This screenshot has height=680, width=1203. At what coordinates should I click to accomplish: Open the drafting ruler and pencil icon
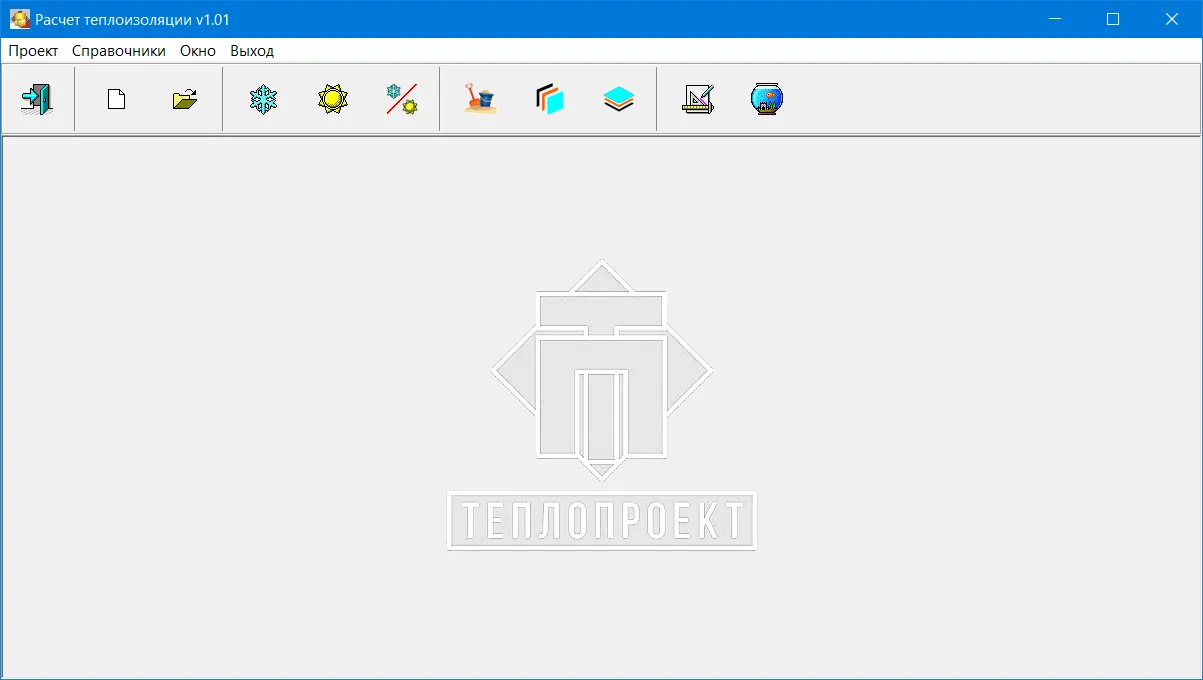(698, 99)
